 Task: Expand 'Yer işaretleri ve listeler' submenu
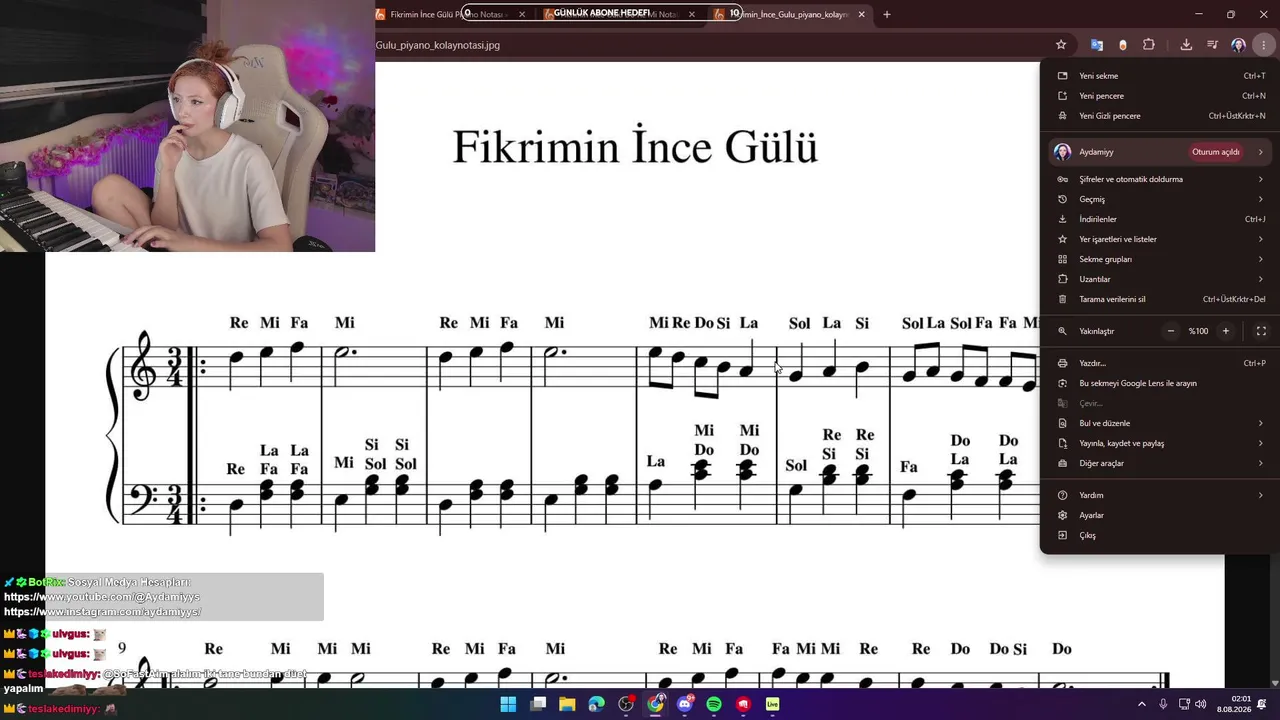[x=1161, y=239]
